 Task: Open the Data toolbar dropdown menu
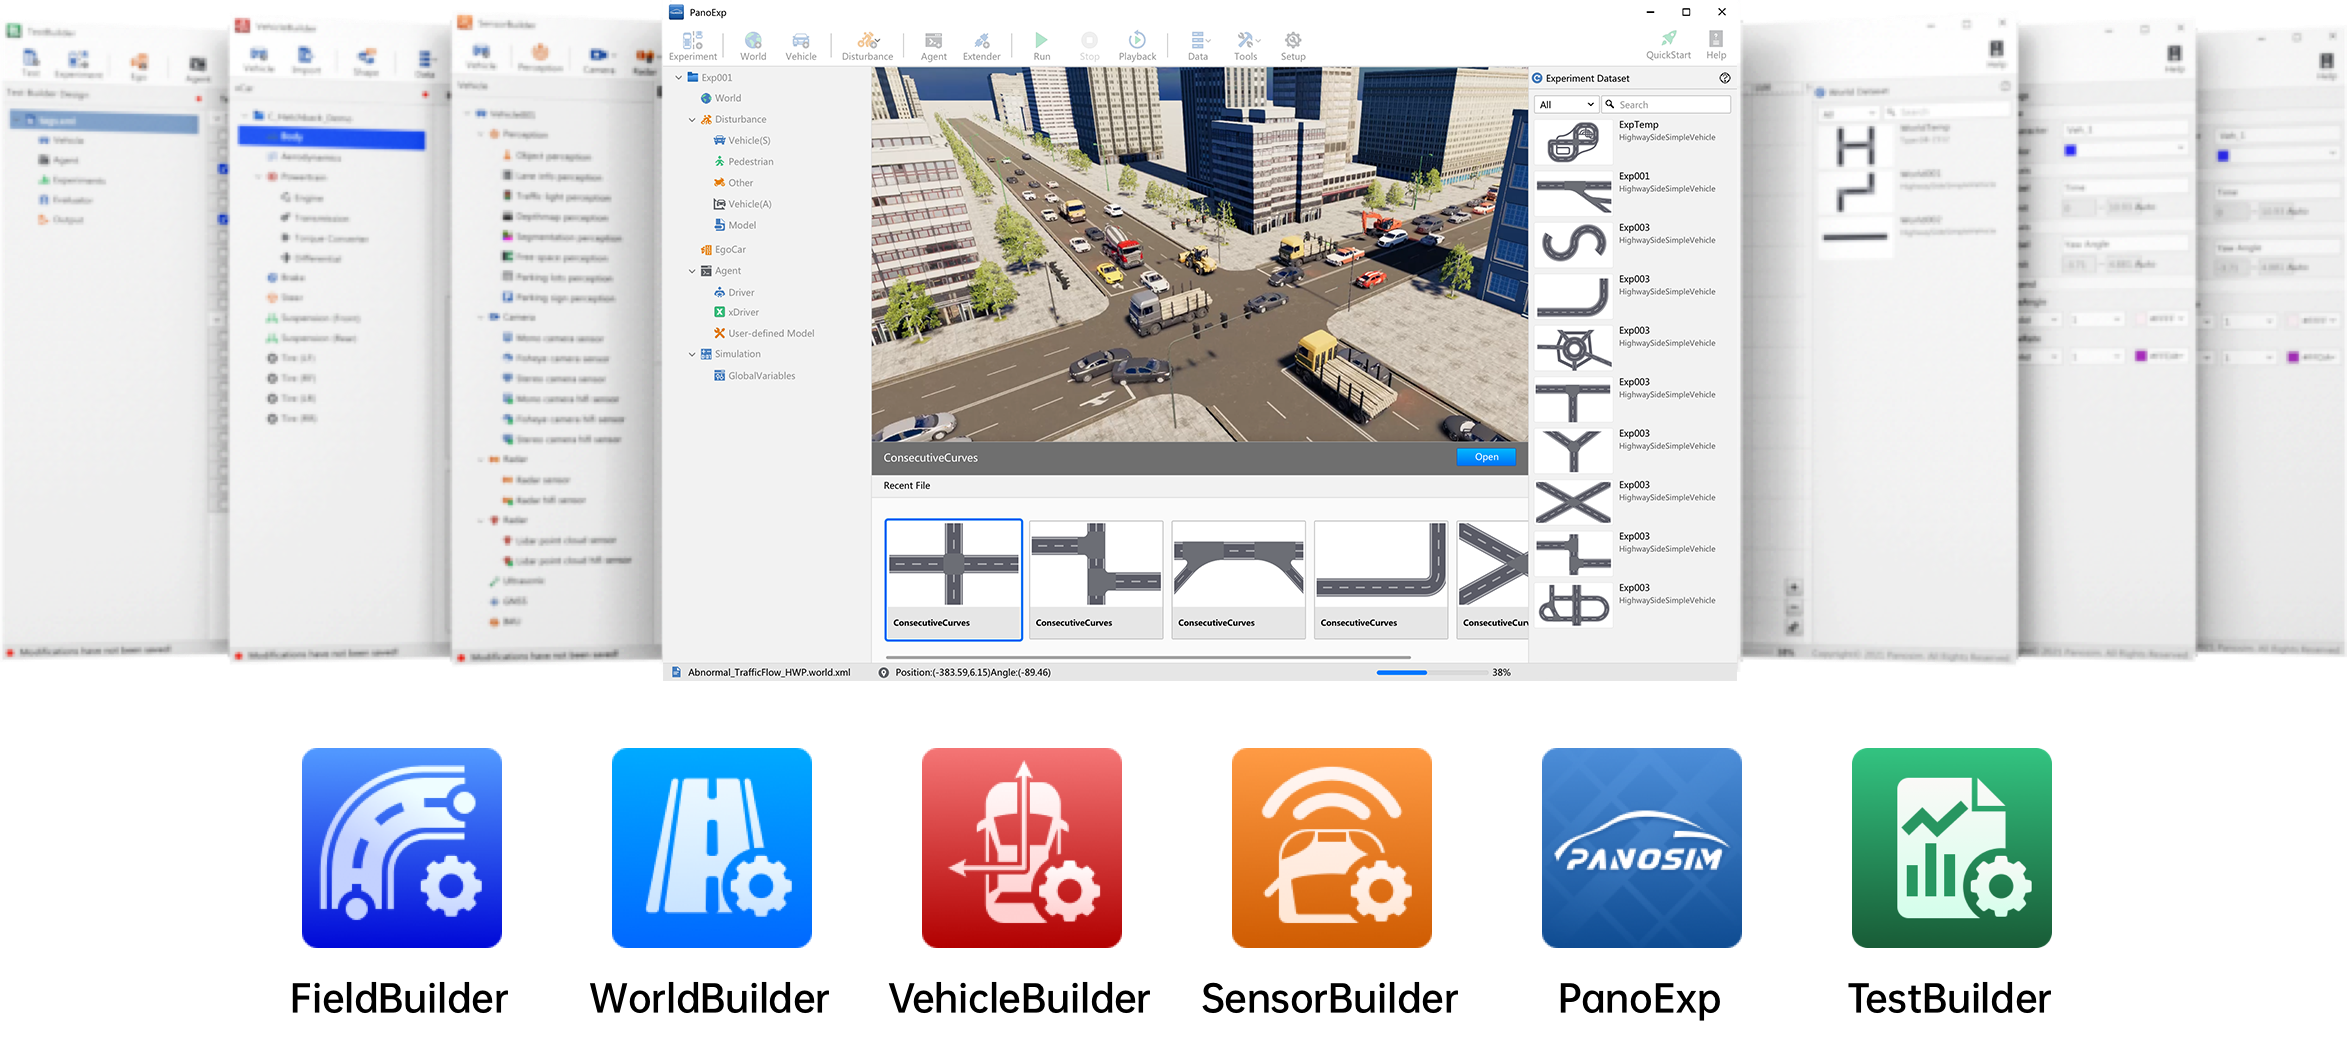point(1198,45)
